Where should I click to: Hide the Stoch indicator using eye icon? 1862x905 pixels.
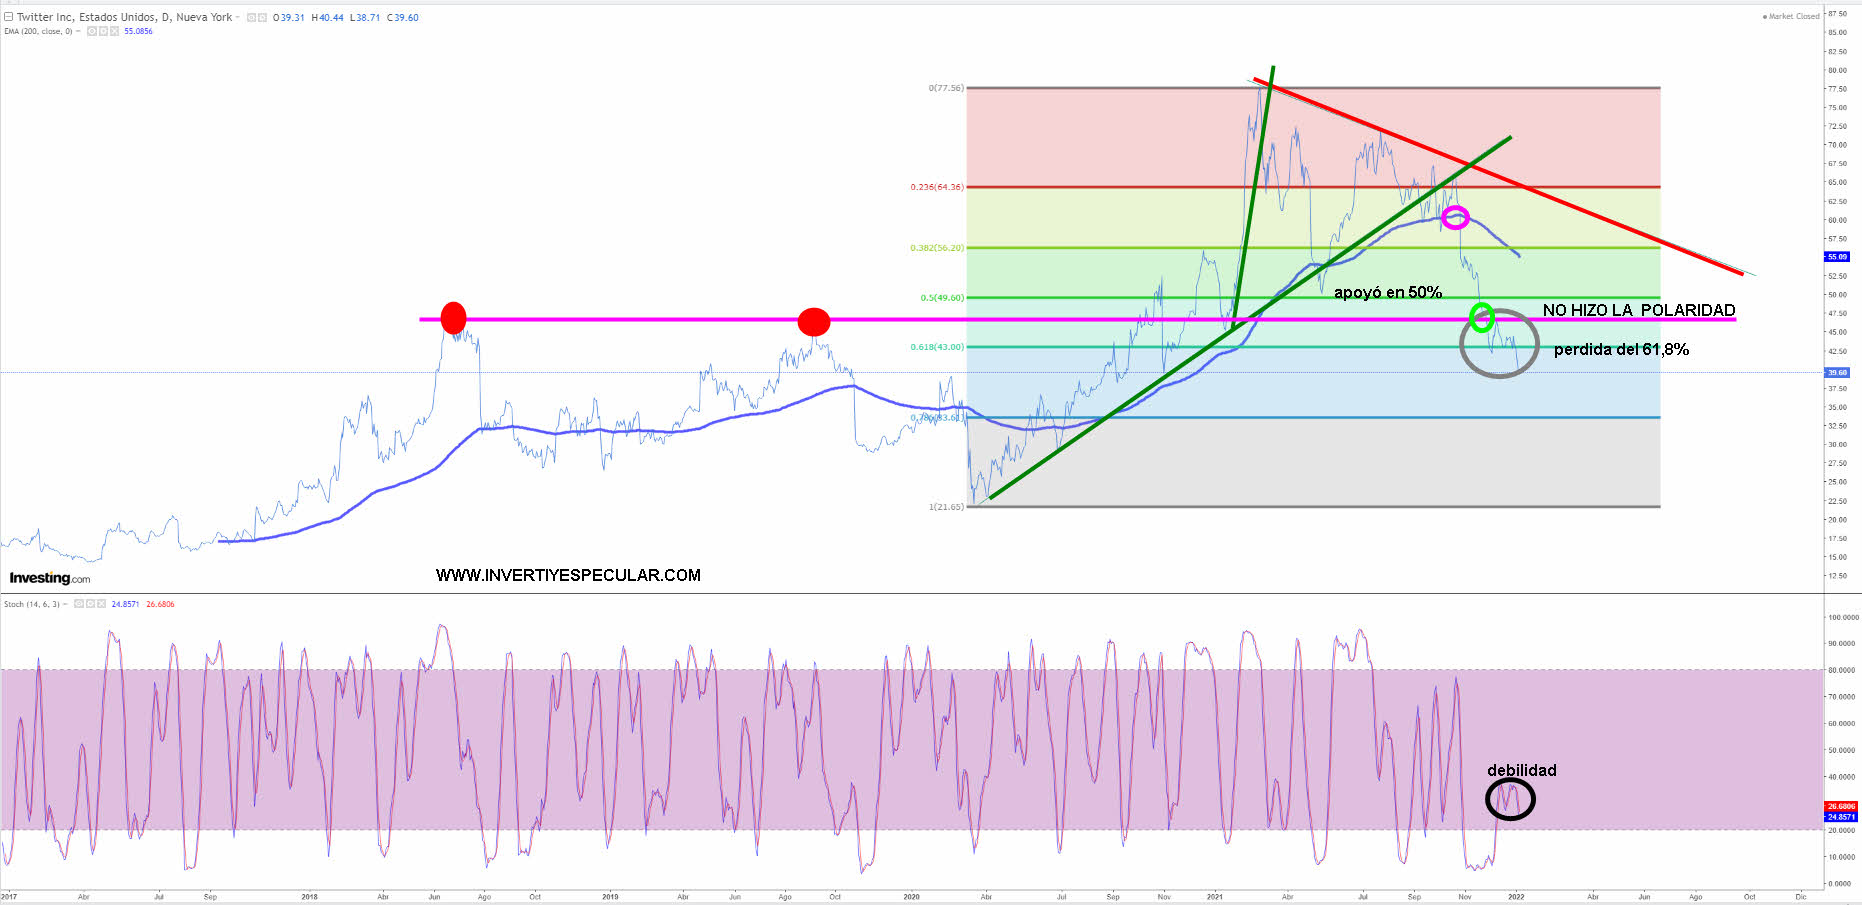pos(77,604)
